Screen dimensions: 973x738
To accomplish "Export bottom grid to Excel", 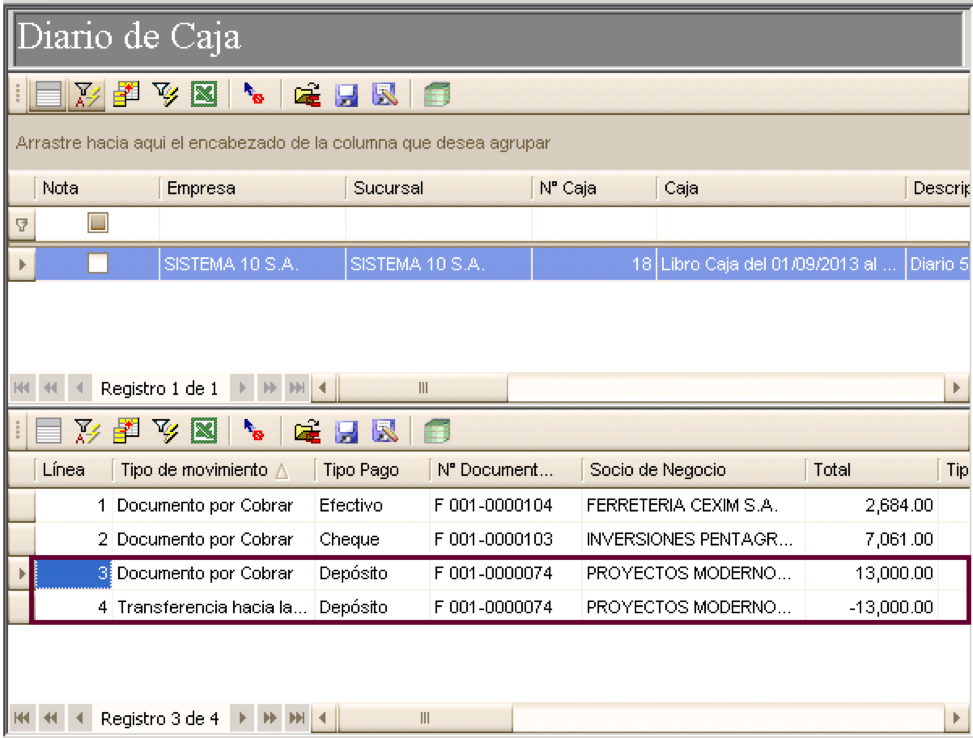I will (204, 431).
